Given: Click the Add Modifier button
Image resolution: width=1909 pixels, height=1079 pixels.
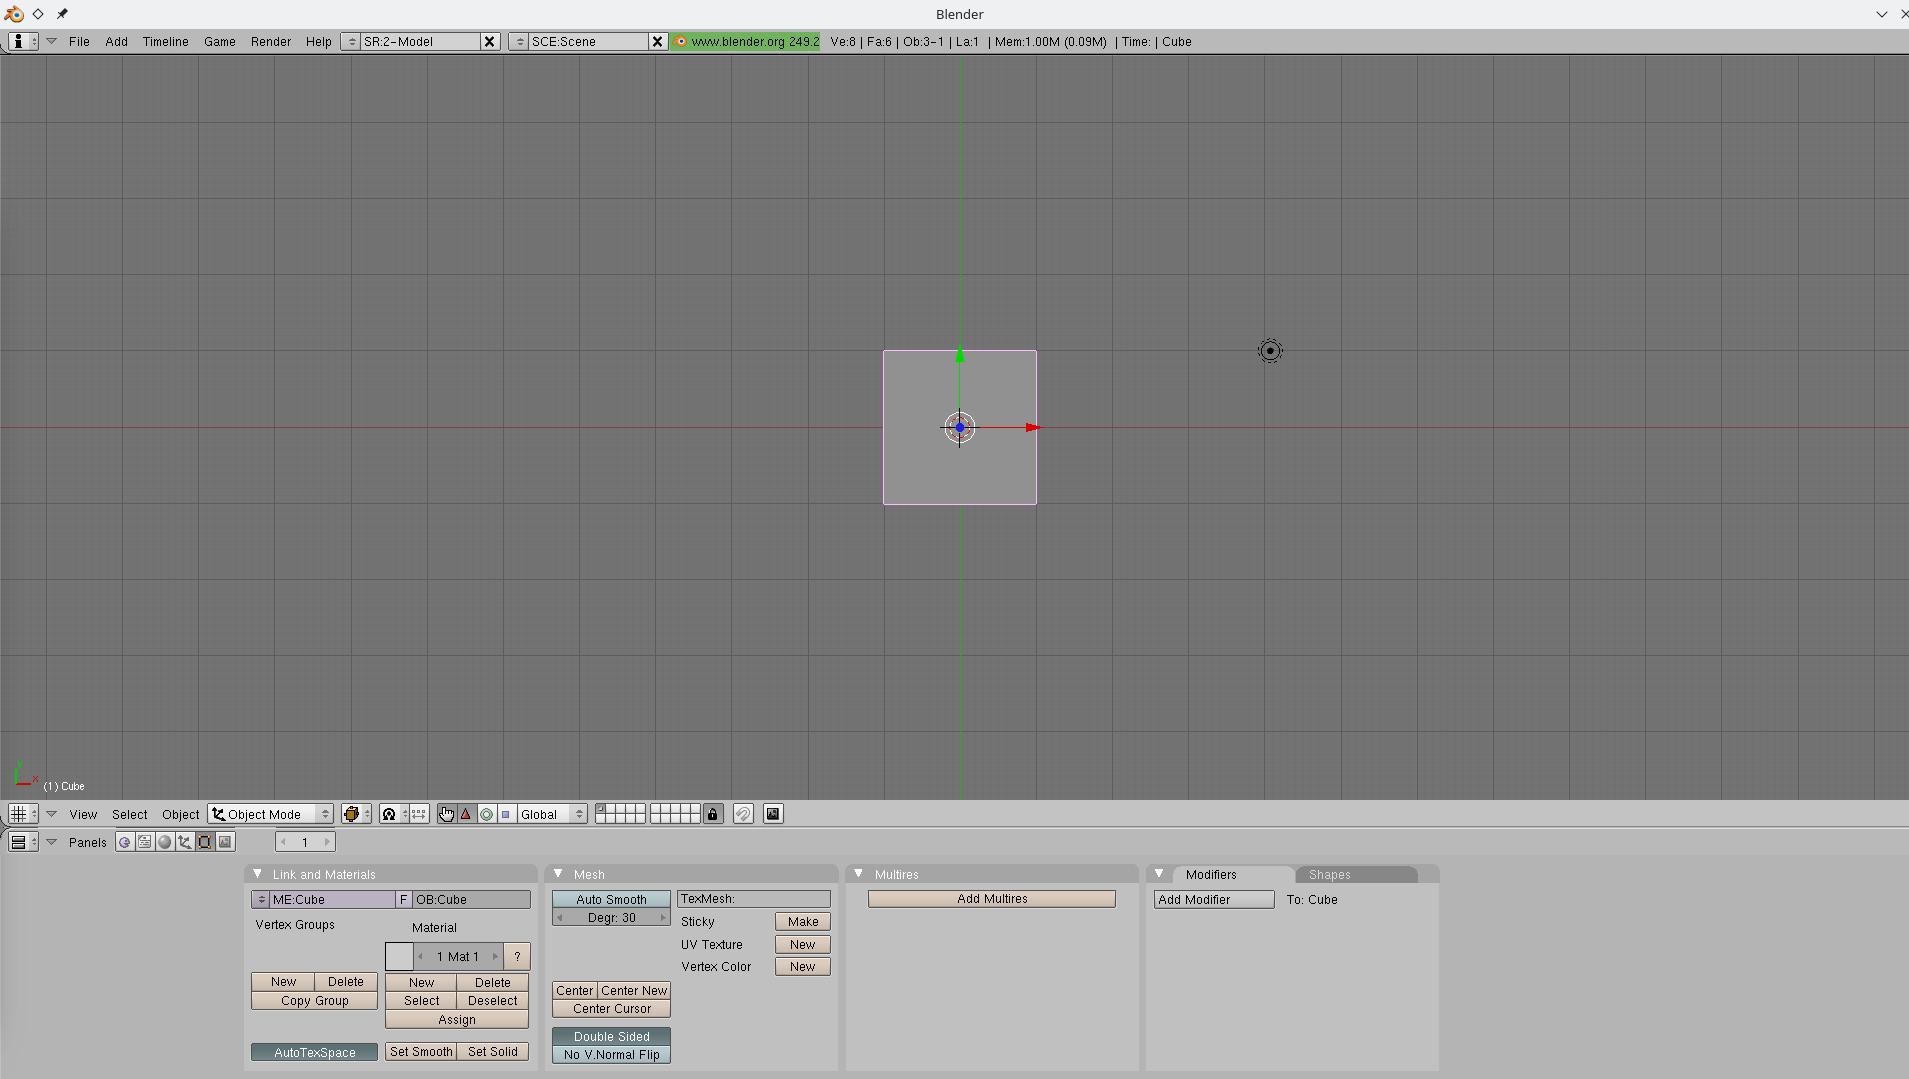Looking at the screenshot, I should pos(1214,899).
